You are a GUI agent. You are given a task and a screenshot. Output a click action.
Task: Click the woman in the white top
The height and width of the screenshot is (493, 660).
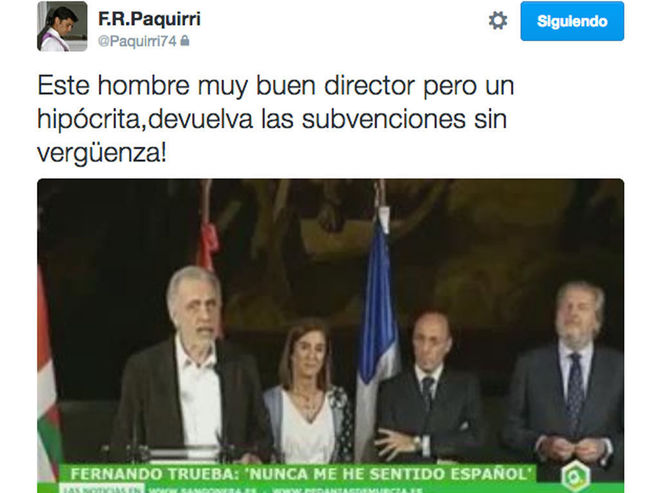click(x=308, y=392)
